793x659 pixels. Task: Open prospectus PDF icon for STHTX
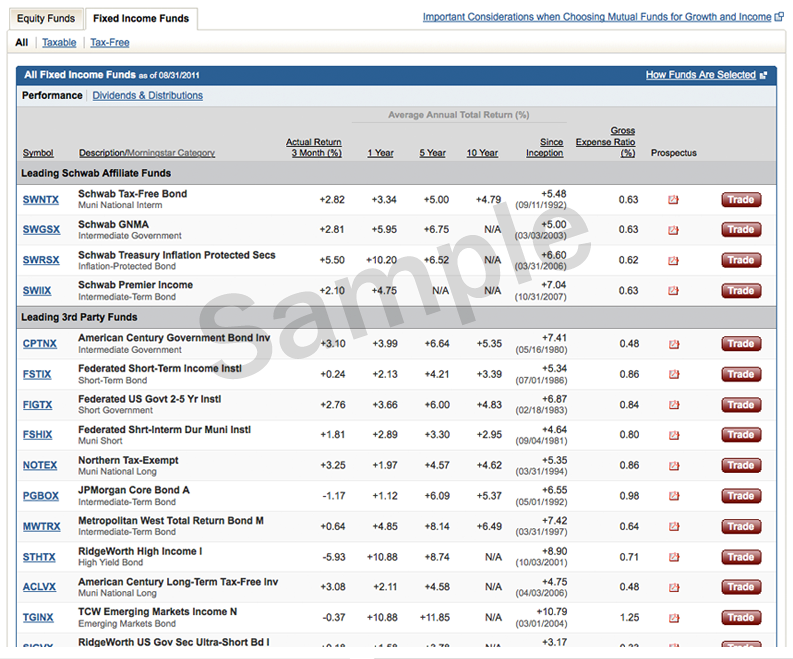click(x=674, y=557)
